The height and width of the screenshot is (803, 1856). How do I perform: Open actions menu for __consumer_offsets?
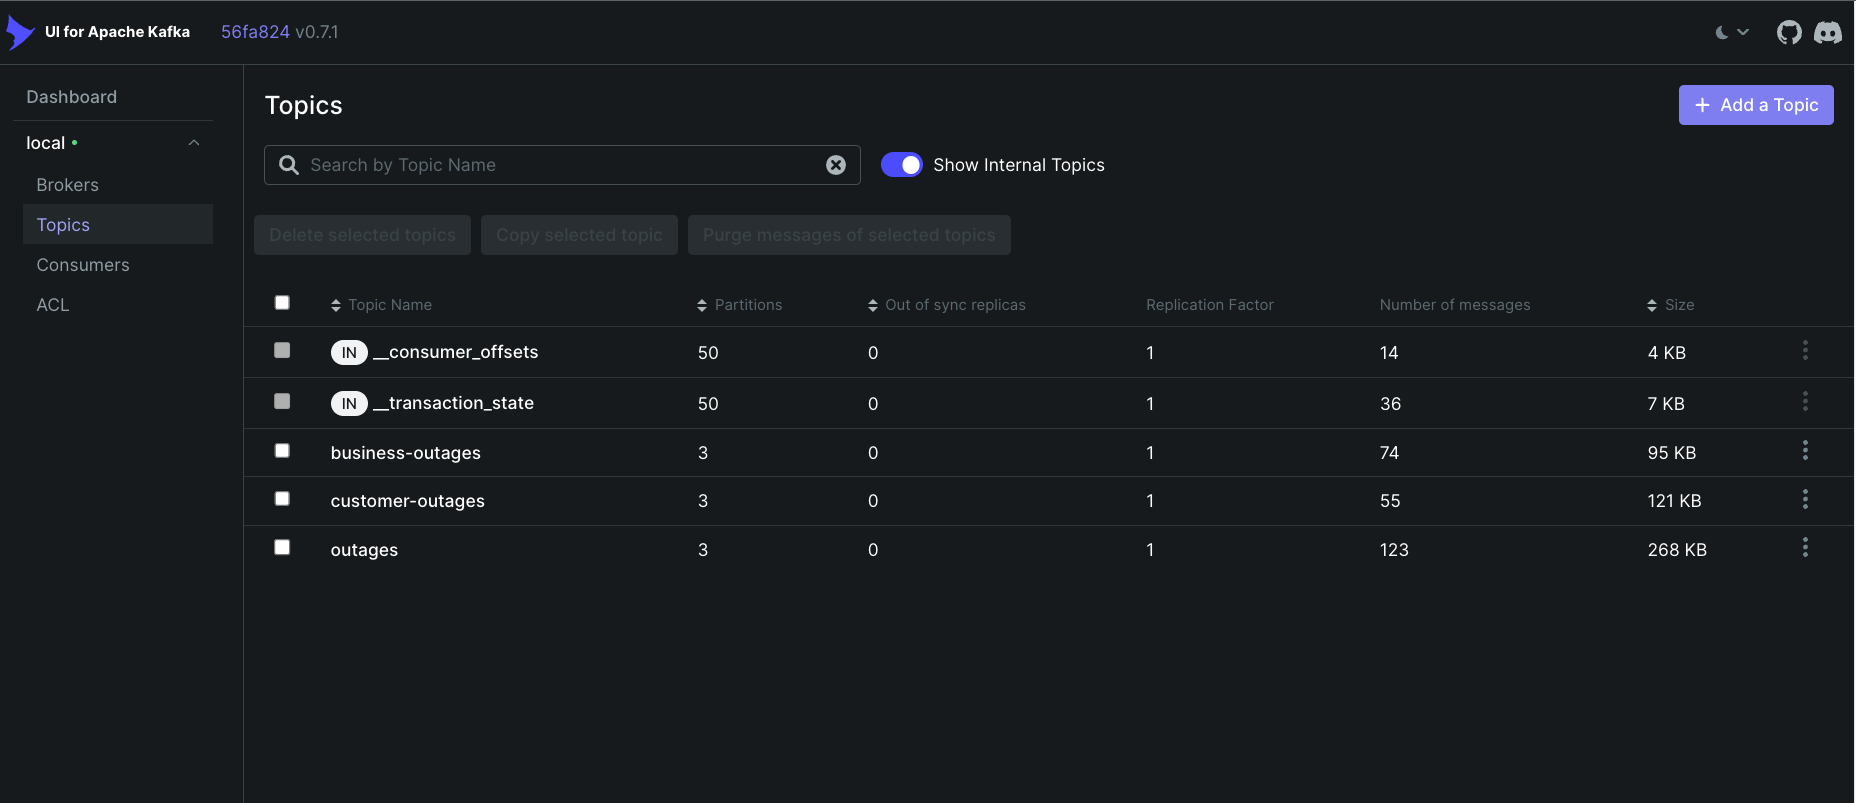click(1805, 351)
